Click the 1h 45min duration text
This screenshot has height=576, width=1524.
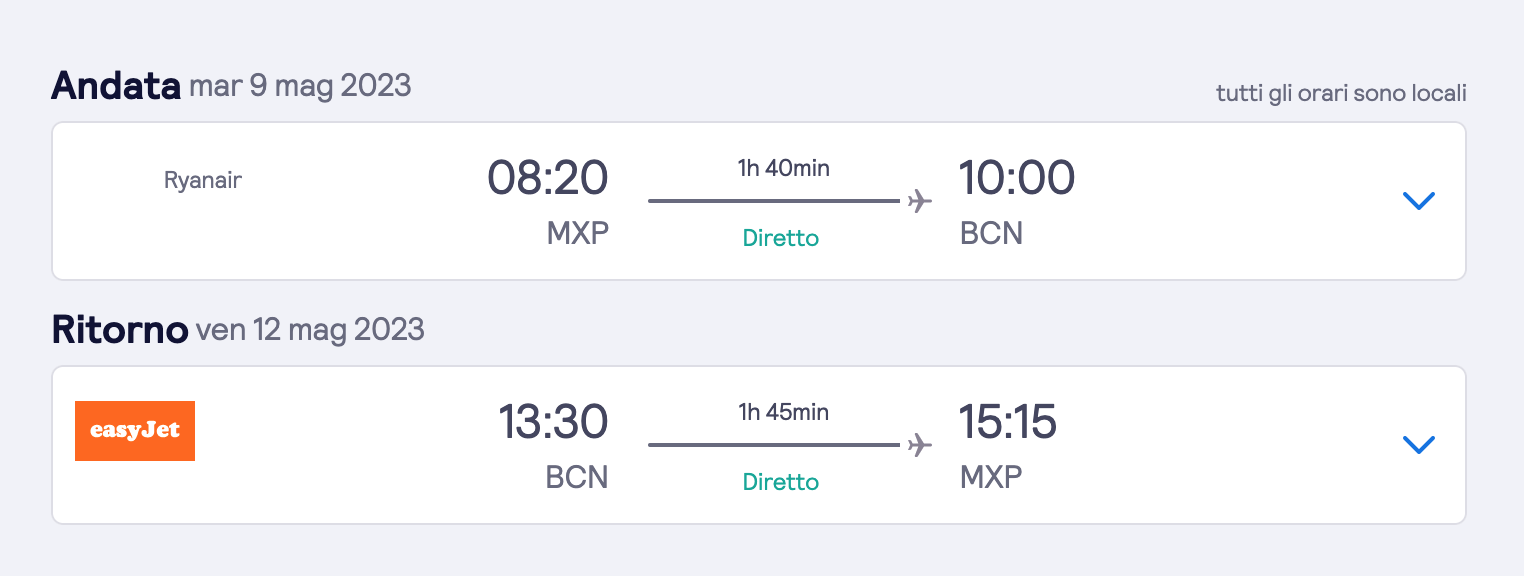pos(784,411)
